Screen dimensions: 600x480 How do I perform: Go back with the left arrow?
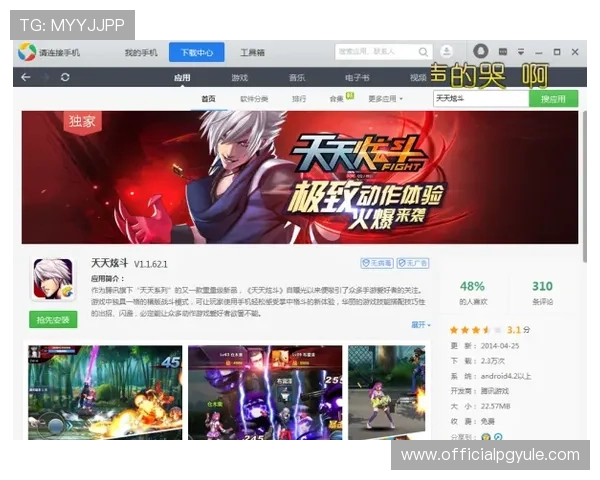pyautogui.click(x=26, y=77)
